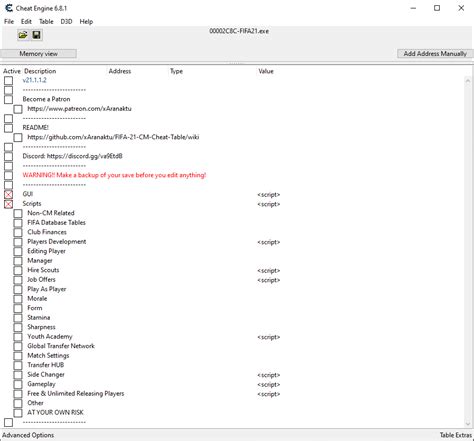The image size is (474, 441).
Task: Select the patreon.com/xAranaktu entry
Action: pos(79,109)
